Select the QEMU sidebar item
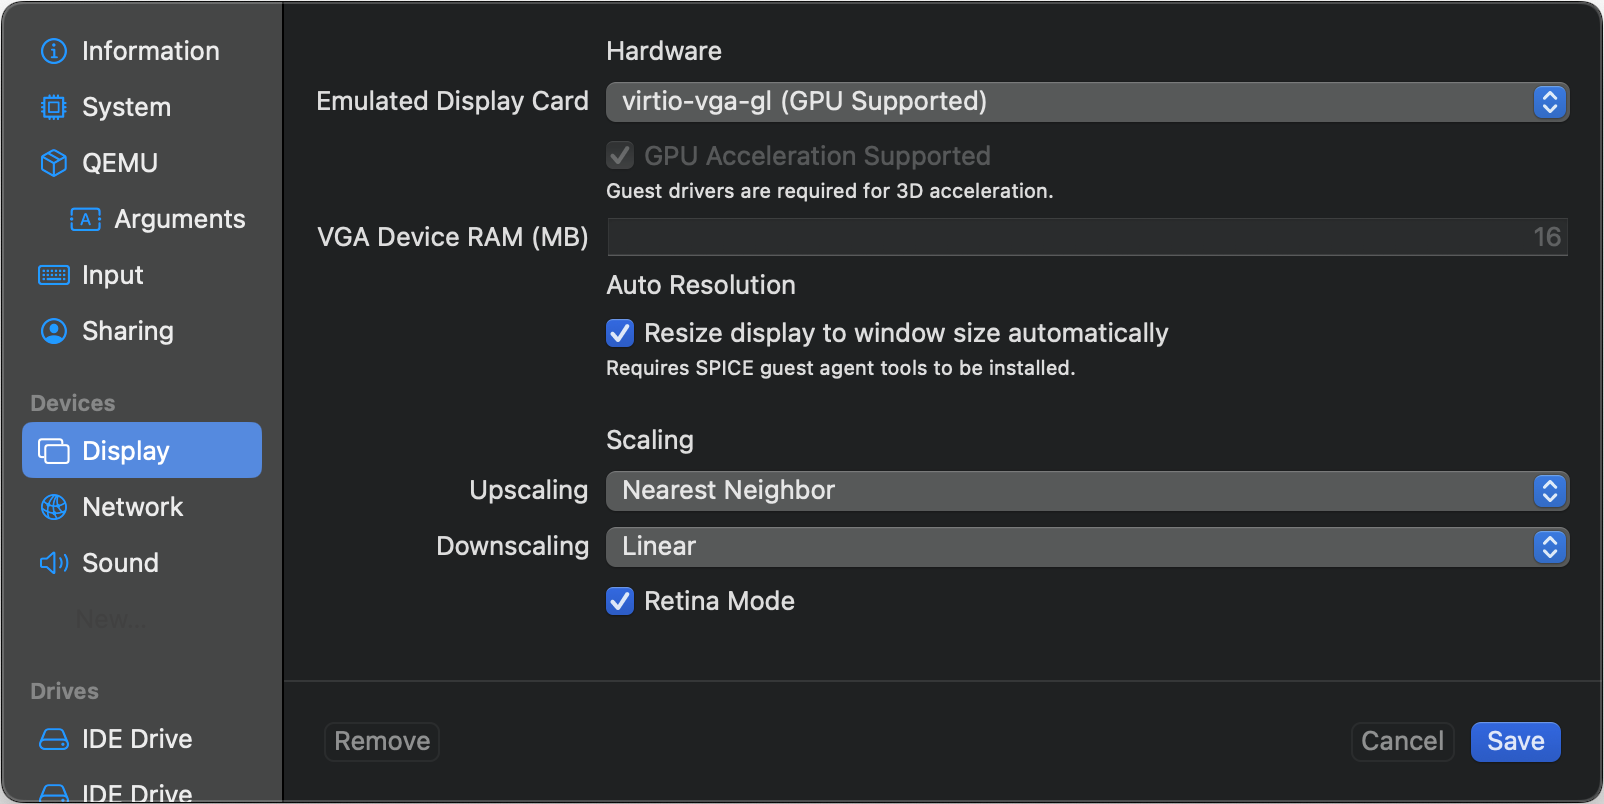The width and height of the screenshot is (1604, 804). tap(142, 163)
